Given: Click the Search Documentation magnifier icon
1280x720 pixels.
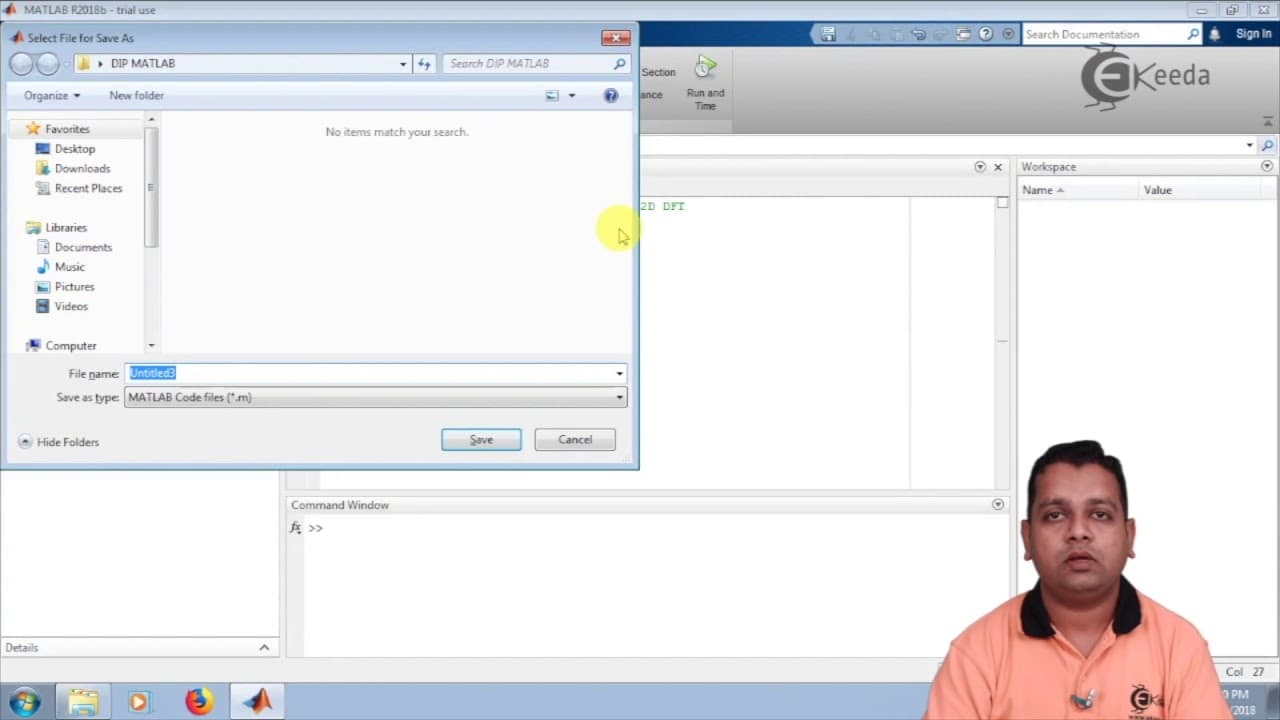Looking at the screenshot, I should pyautogui.click(x=1193, y=34).
